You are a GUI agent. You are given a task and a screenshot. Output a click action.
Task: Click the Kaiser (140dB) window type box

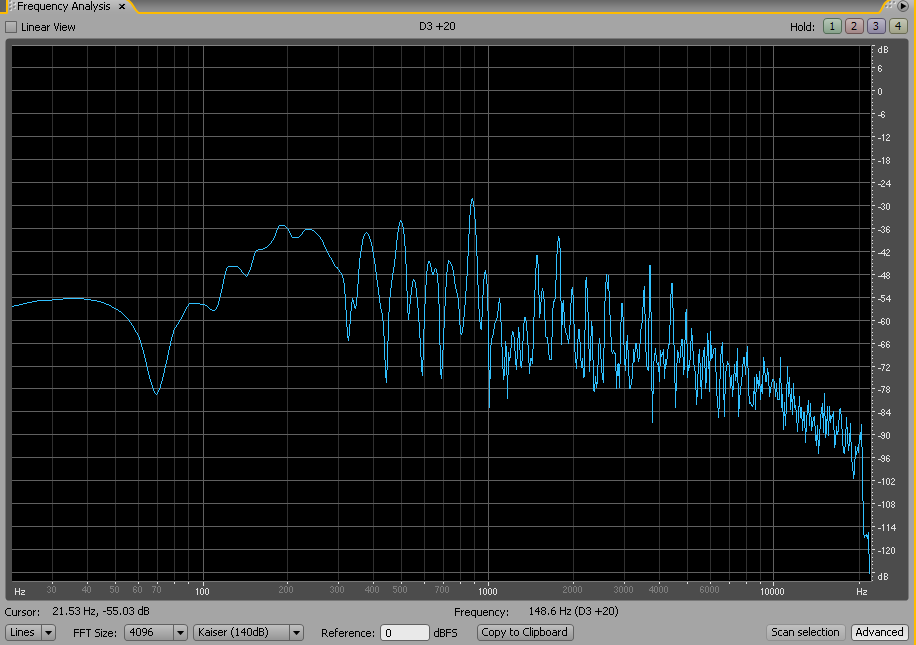point(241,632)
